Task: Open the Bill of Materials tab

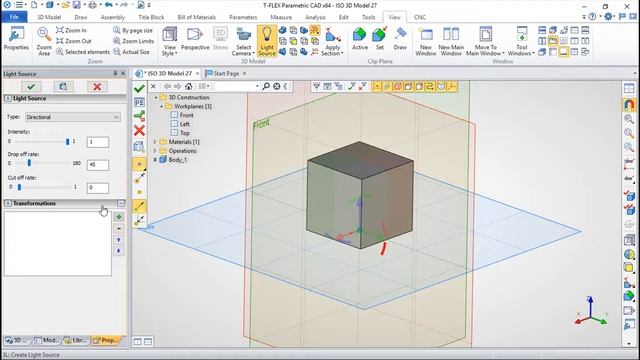Action: pyautogui.click(x=196, y=17)
